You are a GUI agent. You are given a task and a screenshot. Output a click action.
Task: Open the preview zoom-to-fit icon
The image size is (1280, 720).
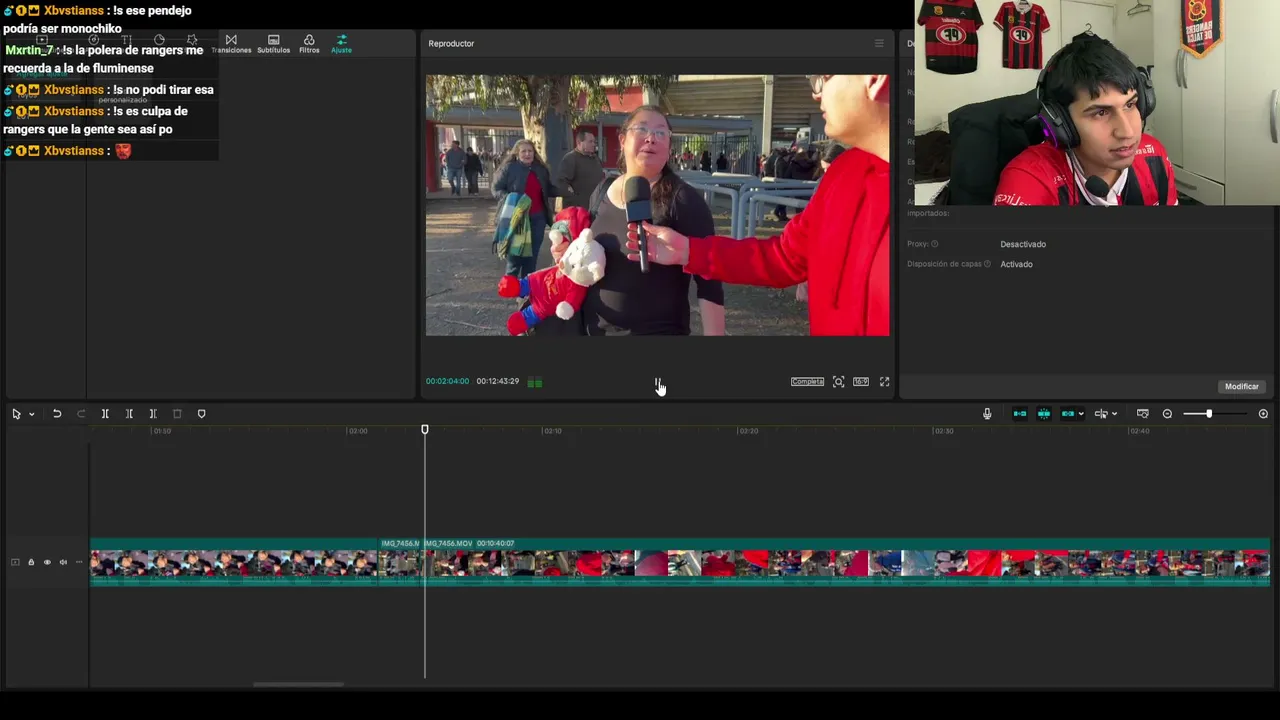point(839,382)
